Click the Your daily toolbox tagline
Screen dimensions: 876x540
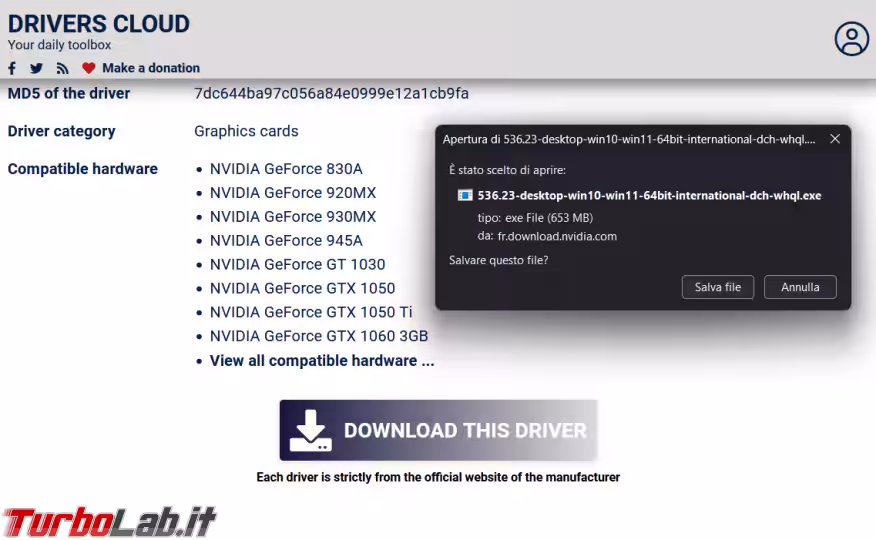[x=59, y=45]
